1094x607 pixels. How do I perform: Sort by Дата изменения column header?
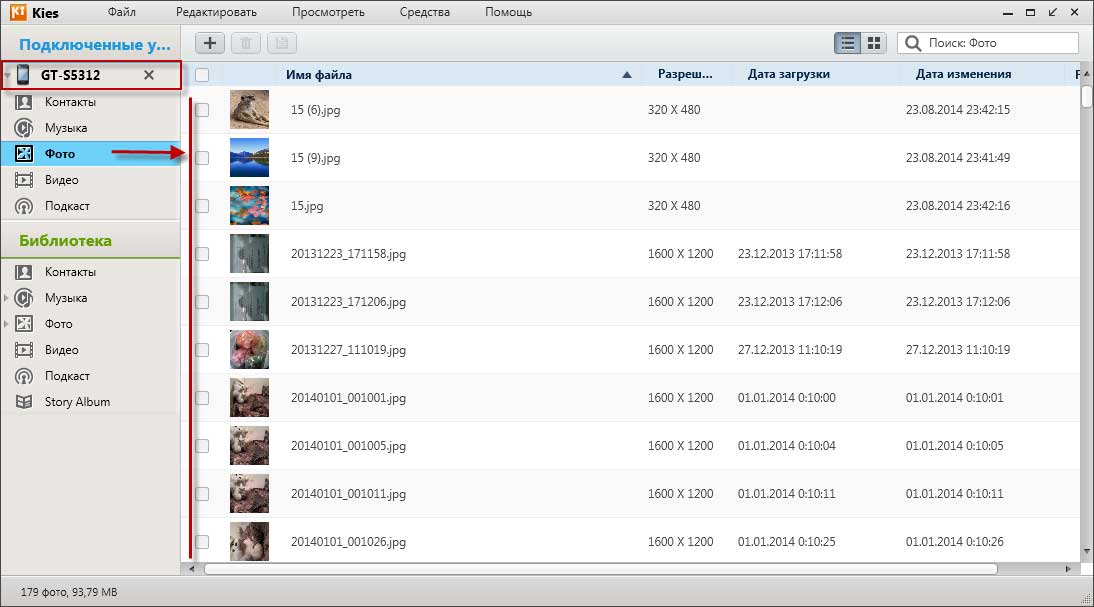(964, 74)
